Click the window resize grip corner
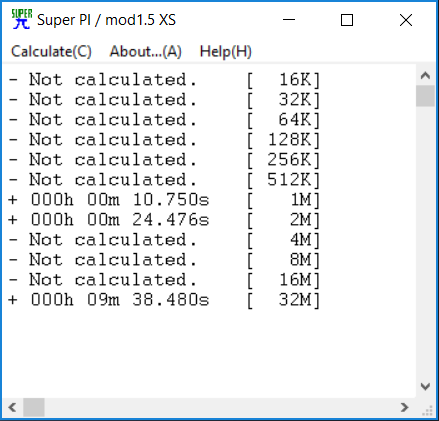Viewport: 439px width, 421px height. [x=427, y=409]
